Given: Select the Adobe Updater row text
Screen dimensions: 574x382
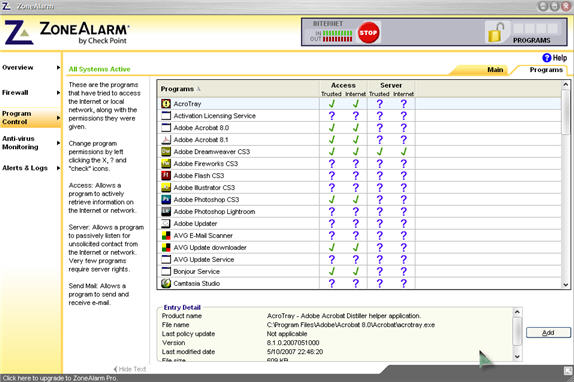Looking at the screenshot, I should pos(195,224).
